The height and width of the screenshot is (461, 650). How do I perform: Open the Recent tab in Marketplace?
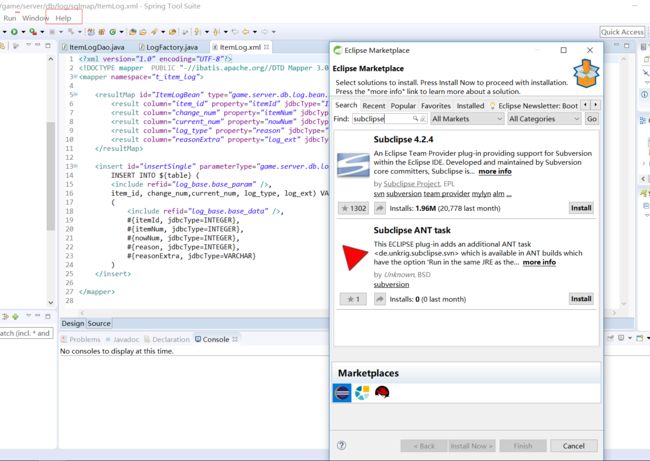point(374,106)
